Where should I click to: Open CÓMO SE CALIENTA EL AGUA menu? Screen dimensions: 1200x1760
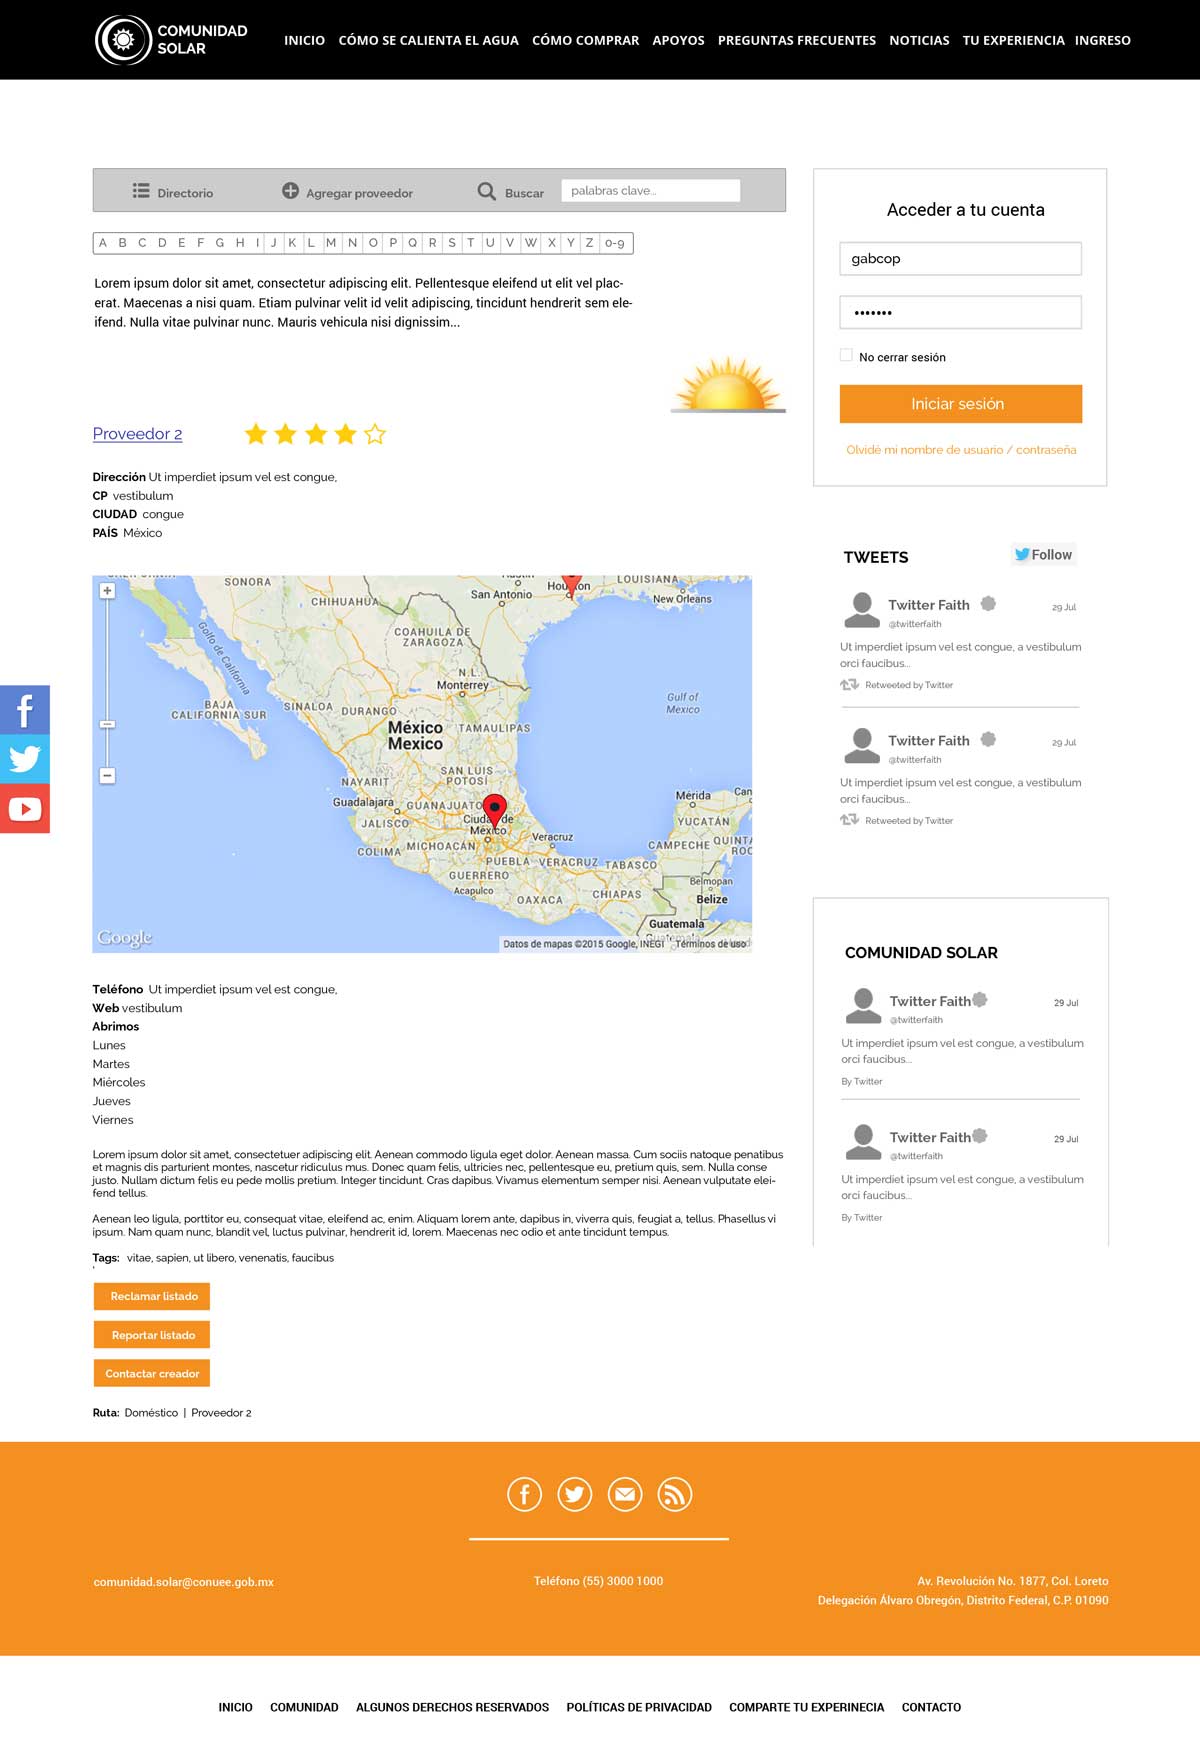click(x=428, y=41)
